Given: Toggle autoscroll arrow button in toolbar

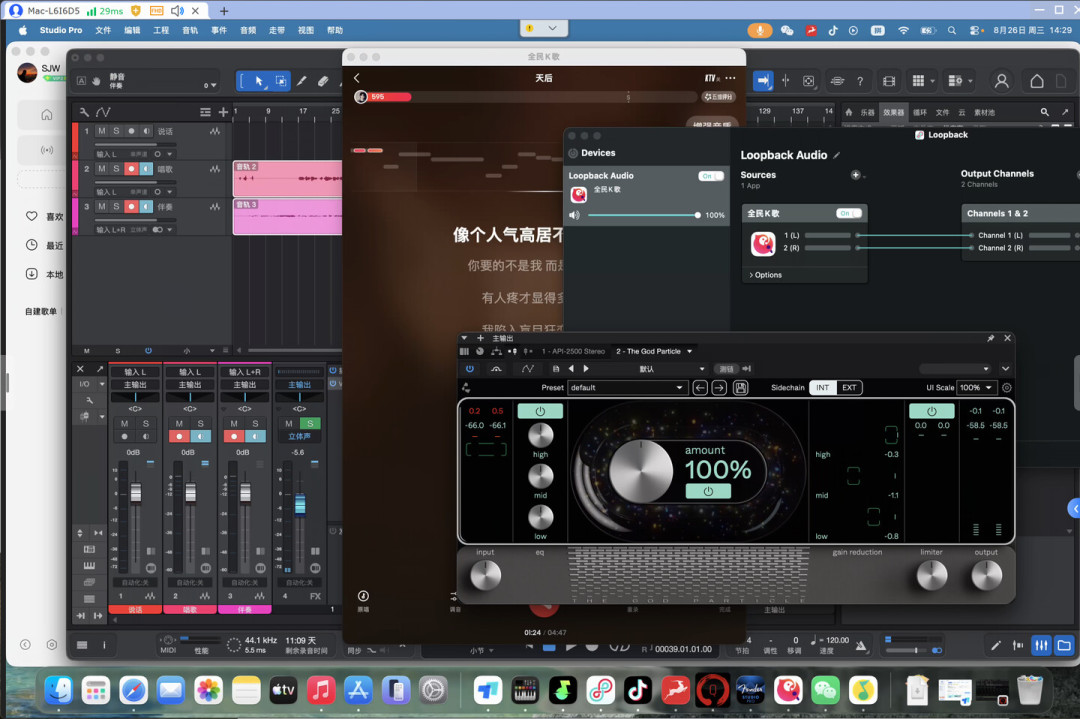Looking at the screenshot, I should [763, 81].
